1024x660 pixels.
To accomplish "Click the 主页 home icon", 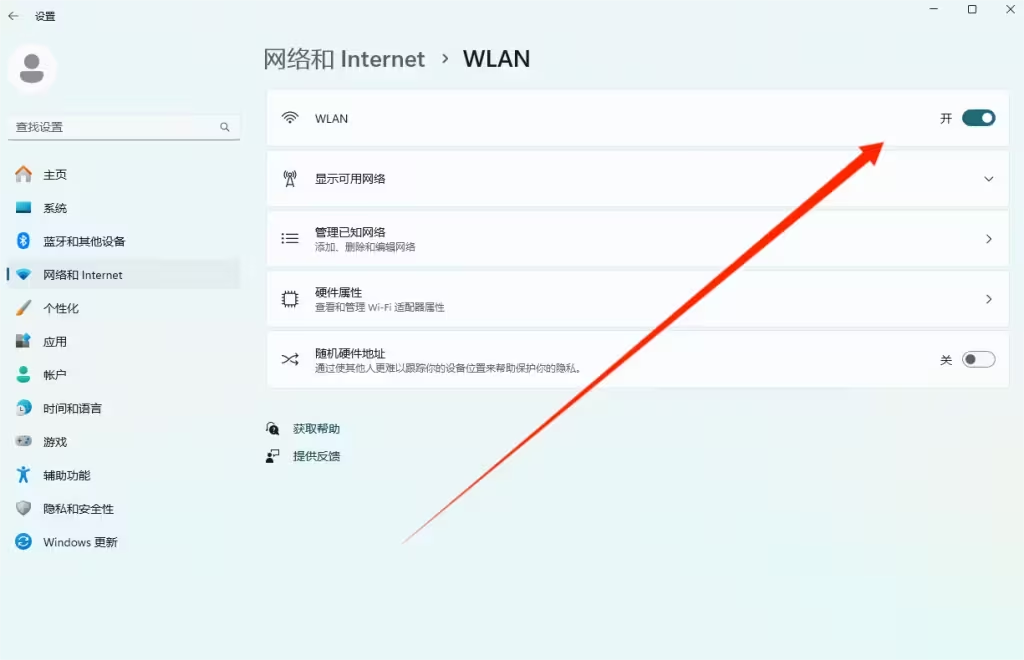I will tap(24, 174).
